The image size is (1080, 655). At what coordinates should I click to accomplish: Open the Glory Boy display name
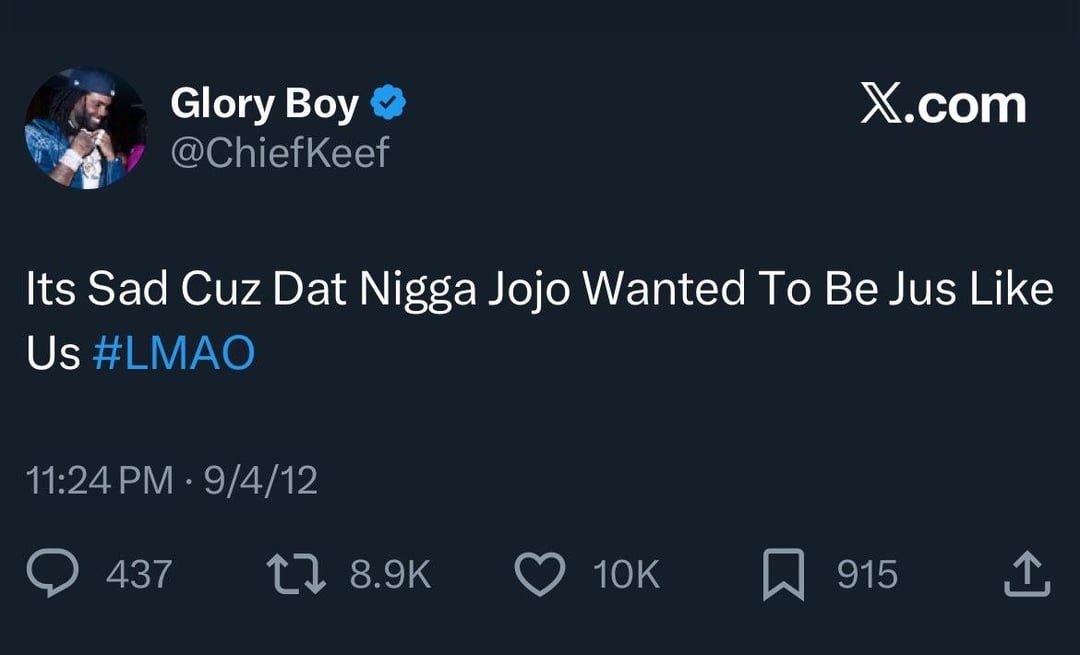[x=264, y=103]
